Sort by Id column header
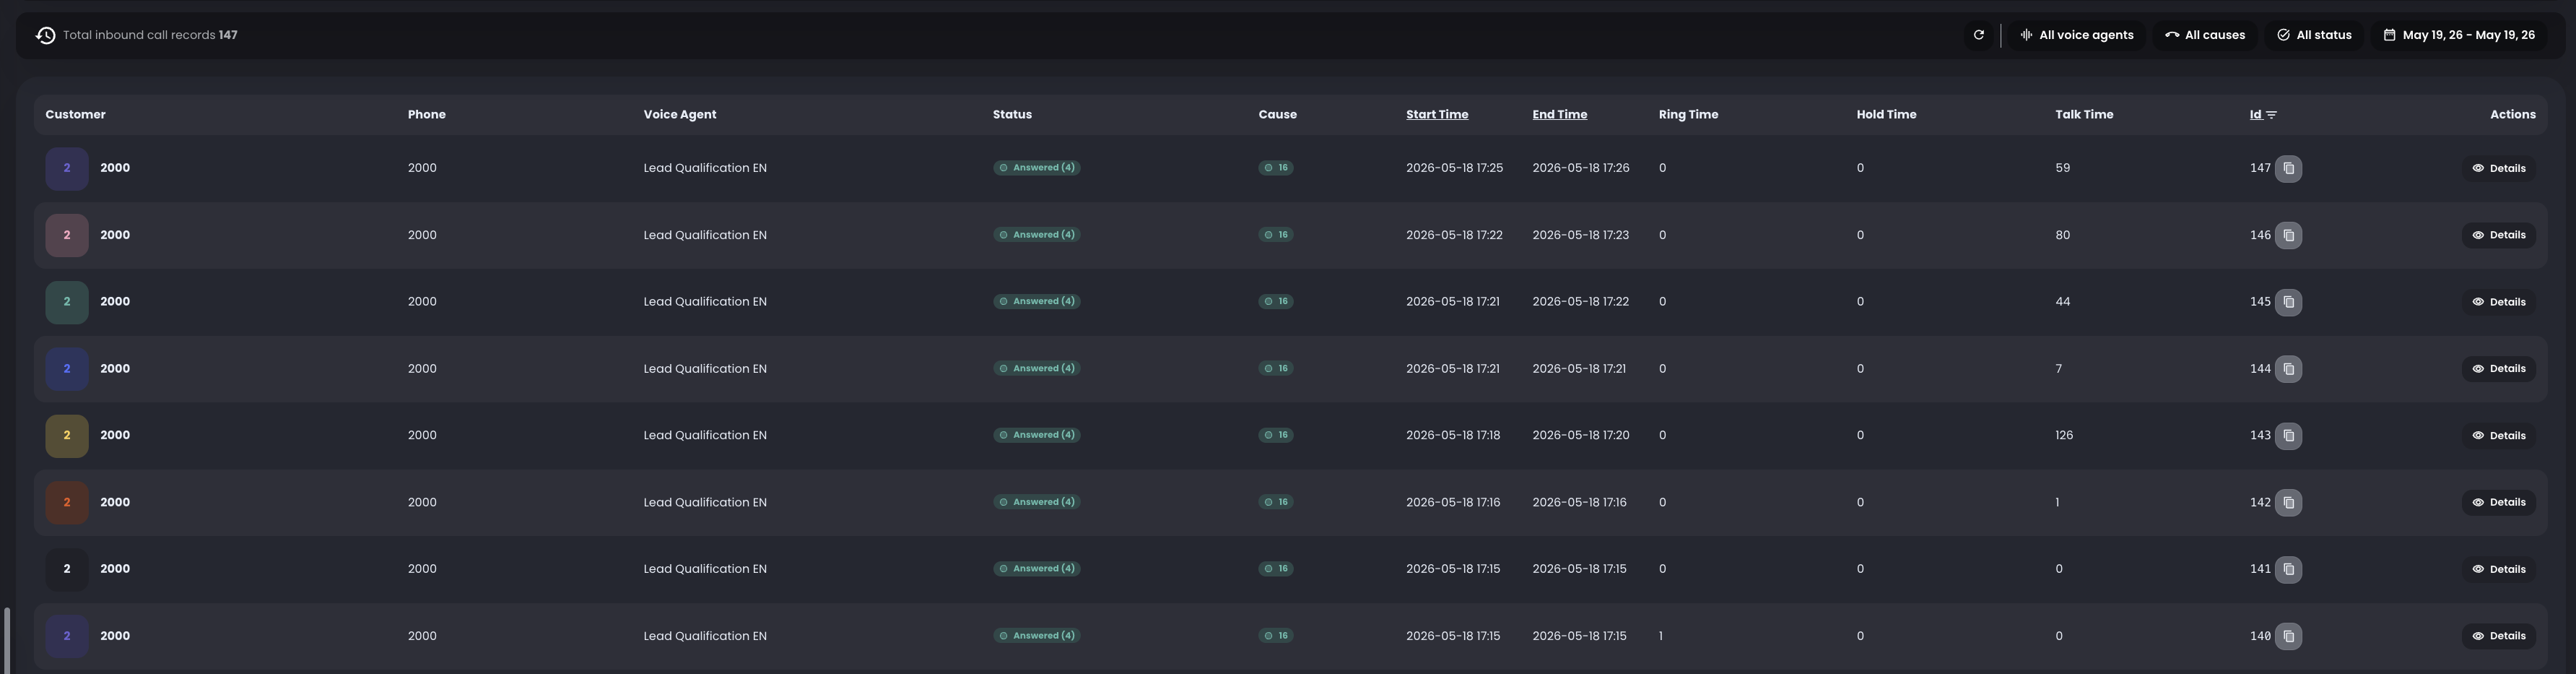The height and width of the screenshot is (674, 2576). pos(2255,114)
